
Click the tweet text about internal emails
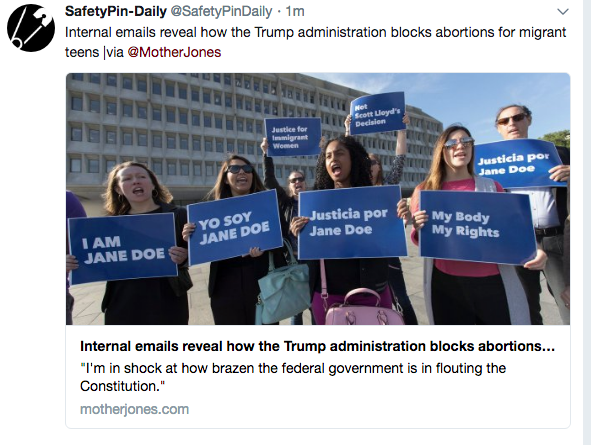[x=315, y=42]
